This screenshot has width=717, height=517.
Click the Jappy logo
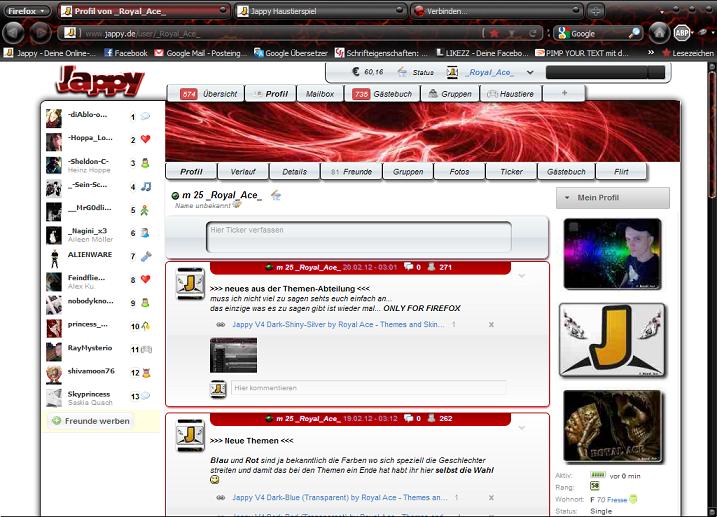(x=100, y=80)
